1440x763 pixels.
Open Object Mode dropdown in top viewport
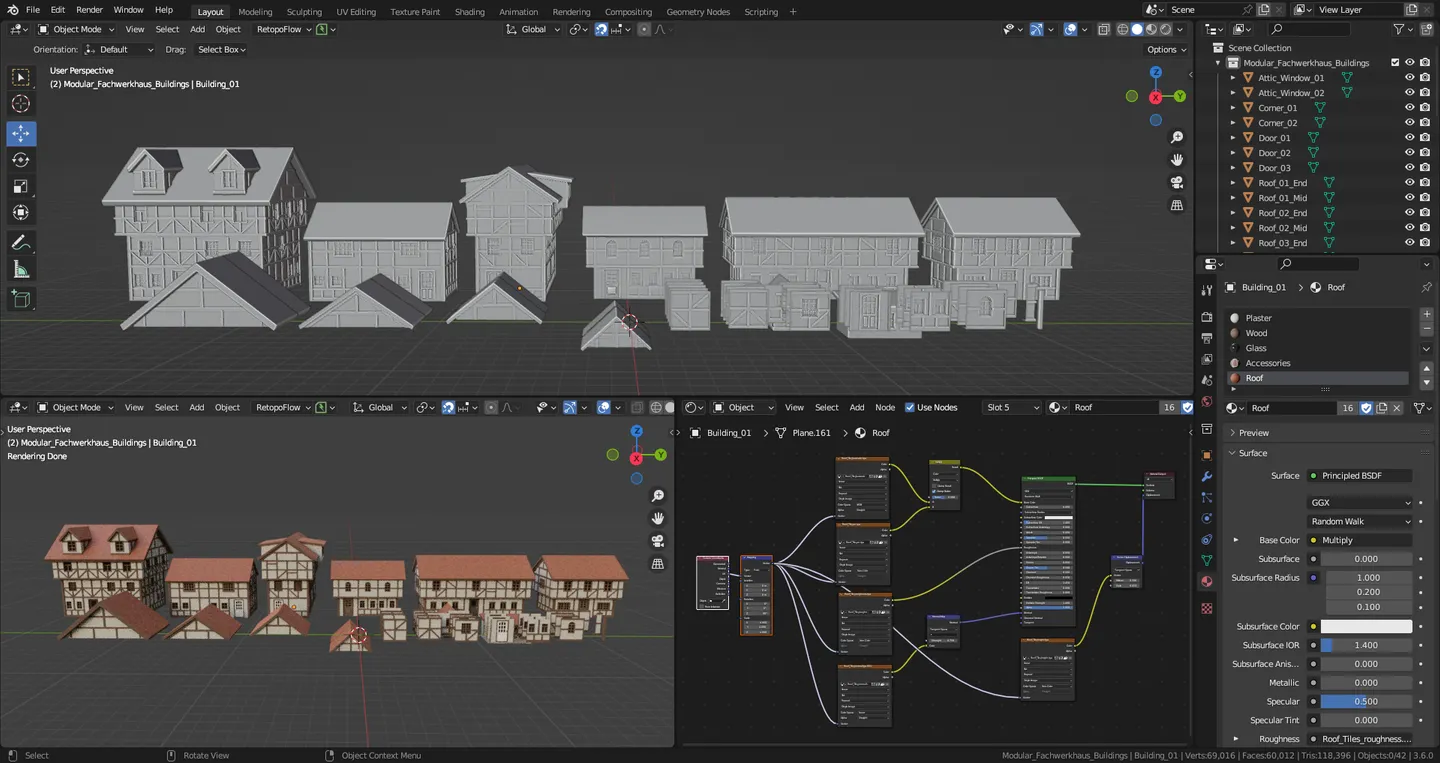[x=76, y=29]
